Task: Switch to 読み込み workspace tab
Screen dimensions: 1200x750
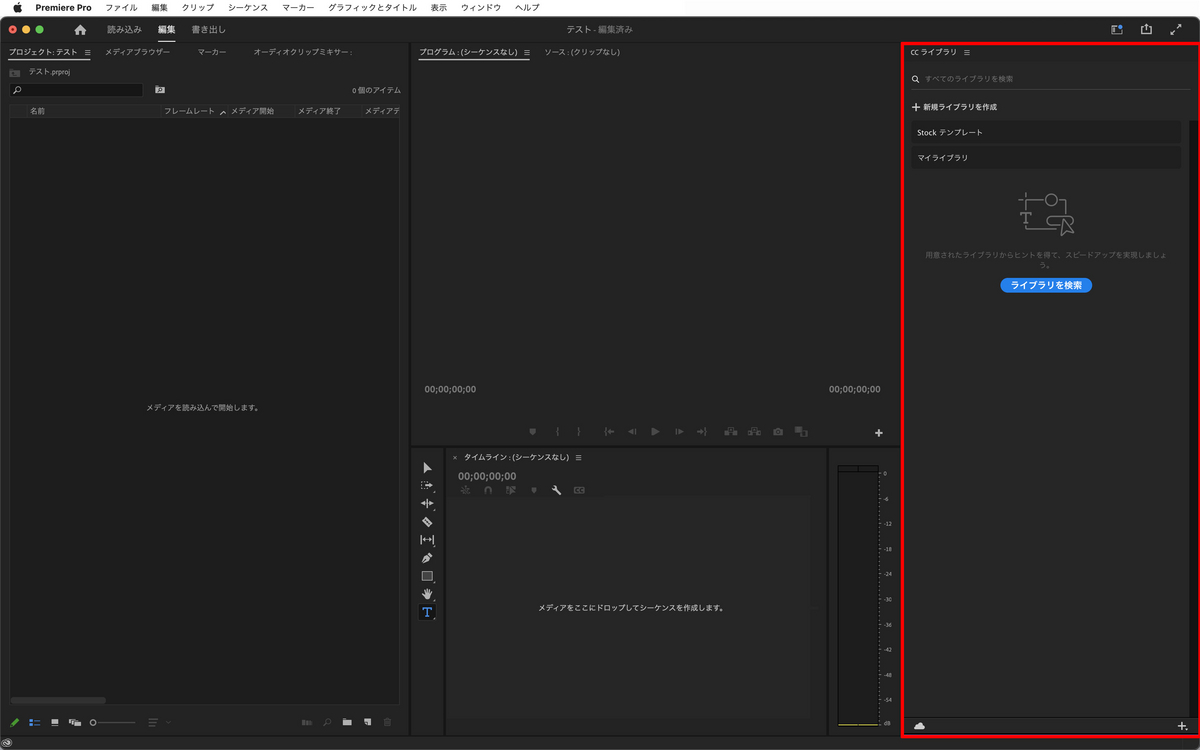Action: [x=125, y=30]
